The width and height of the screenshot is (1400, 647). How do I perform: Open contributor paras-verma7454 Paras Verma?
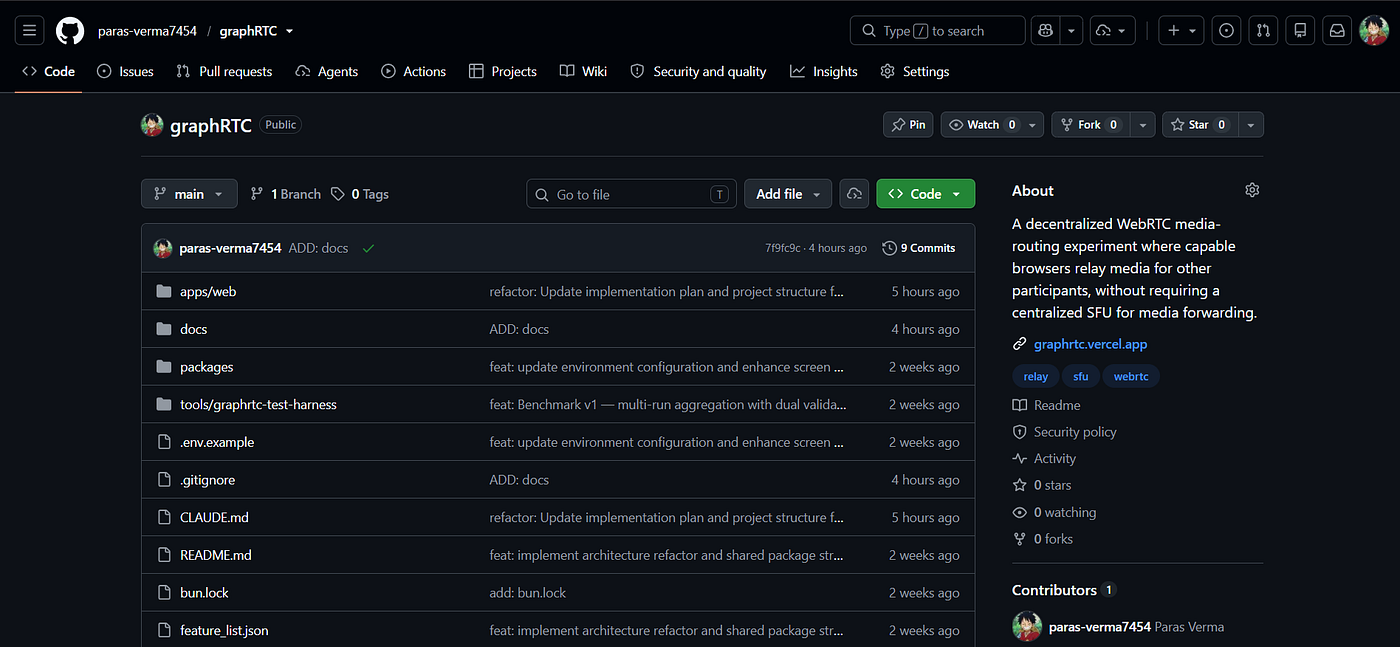pos(1118,627)
